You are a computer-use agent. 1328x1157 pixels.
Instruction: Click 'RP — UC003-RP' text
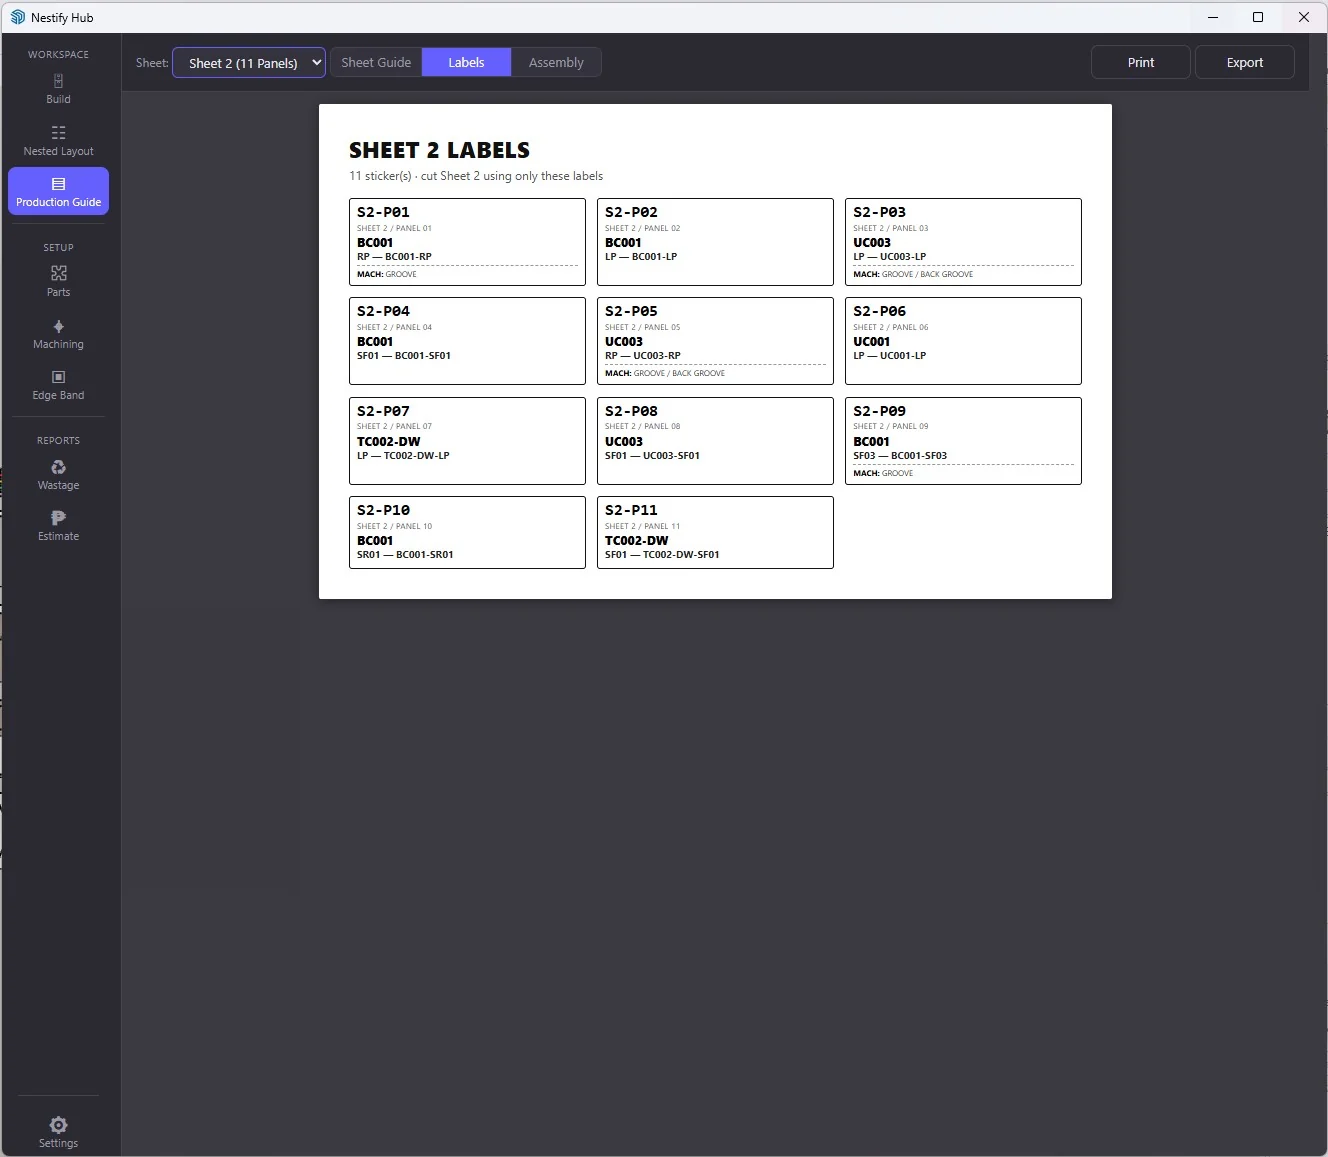click(x=642, y=356)
